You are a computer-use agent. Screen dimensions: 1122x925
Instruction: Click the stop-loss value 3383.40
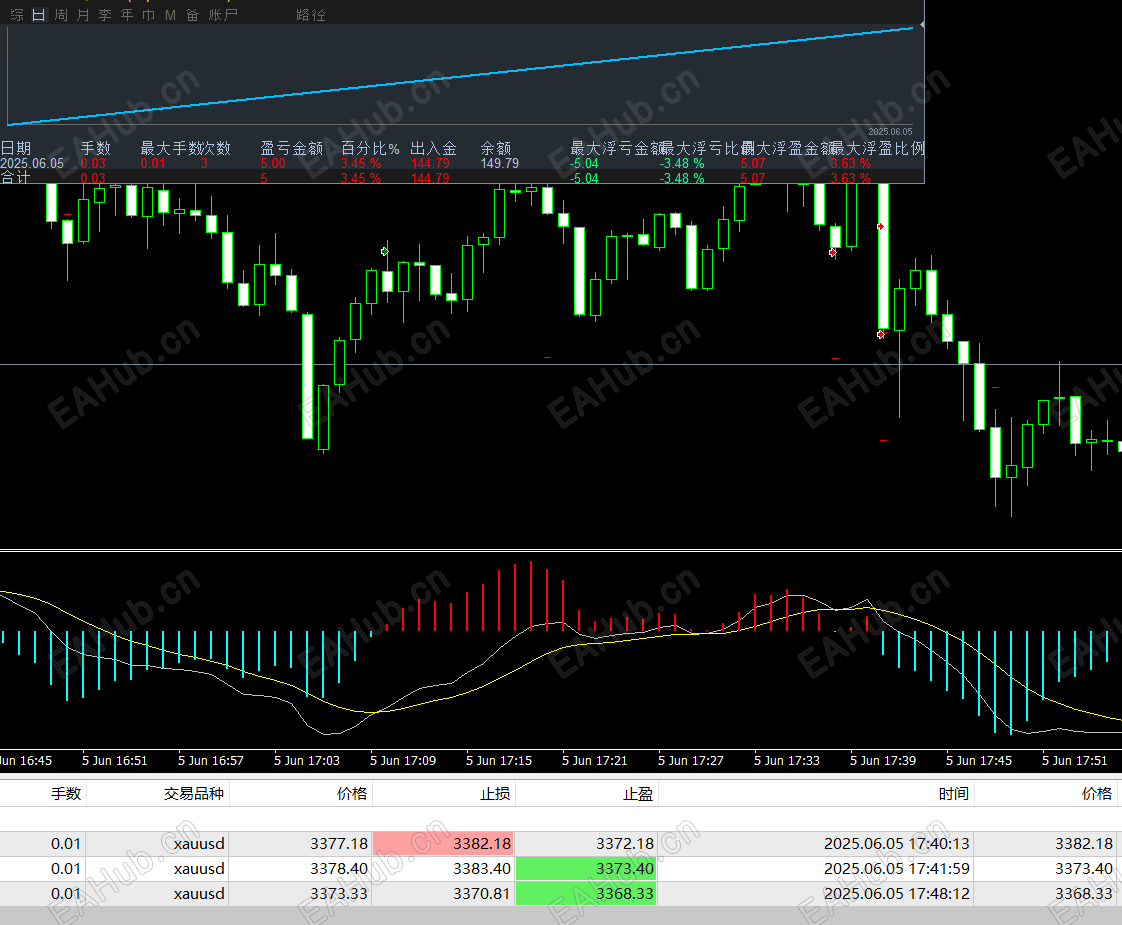coord(482,868)
